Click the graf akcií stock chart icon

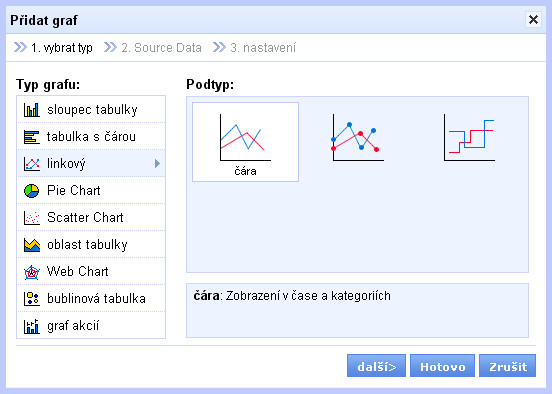[32, 326]
